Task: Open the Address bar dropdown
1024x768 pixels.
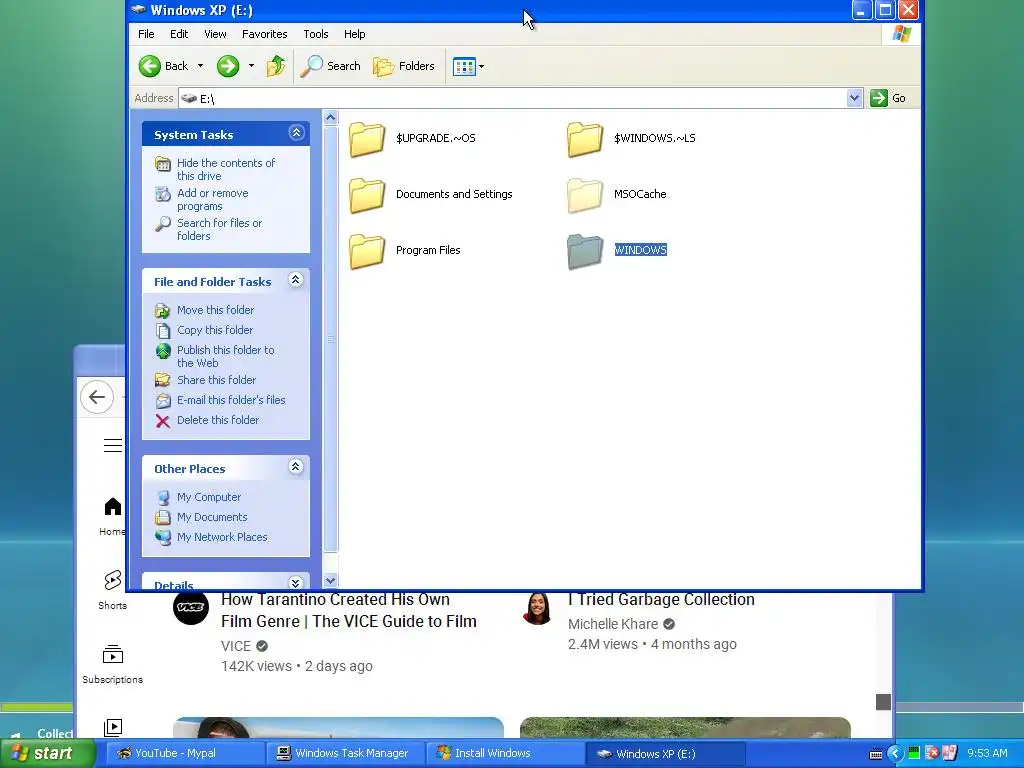Action: pyautogui.click(x=854, y=98)
